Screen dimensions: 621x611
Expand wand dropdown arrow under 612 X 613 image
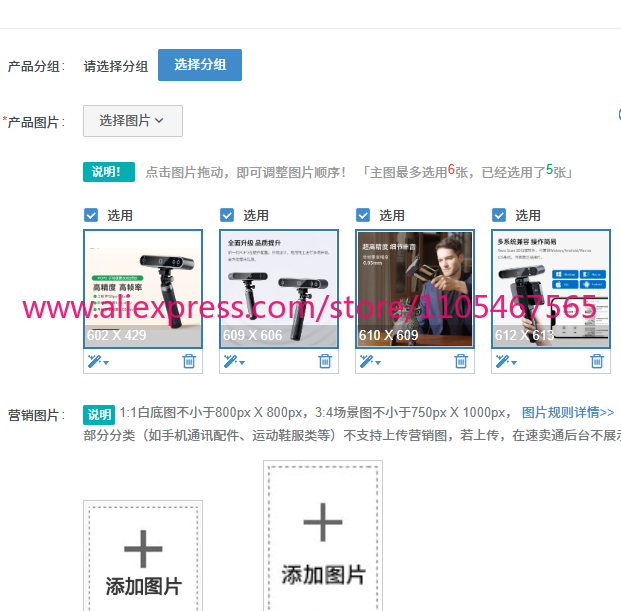514,362
